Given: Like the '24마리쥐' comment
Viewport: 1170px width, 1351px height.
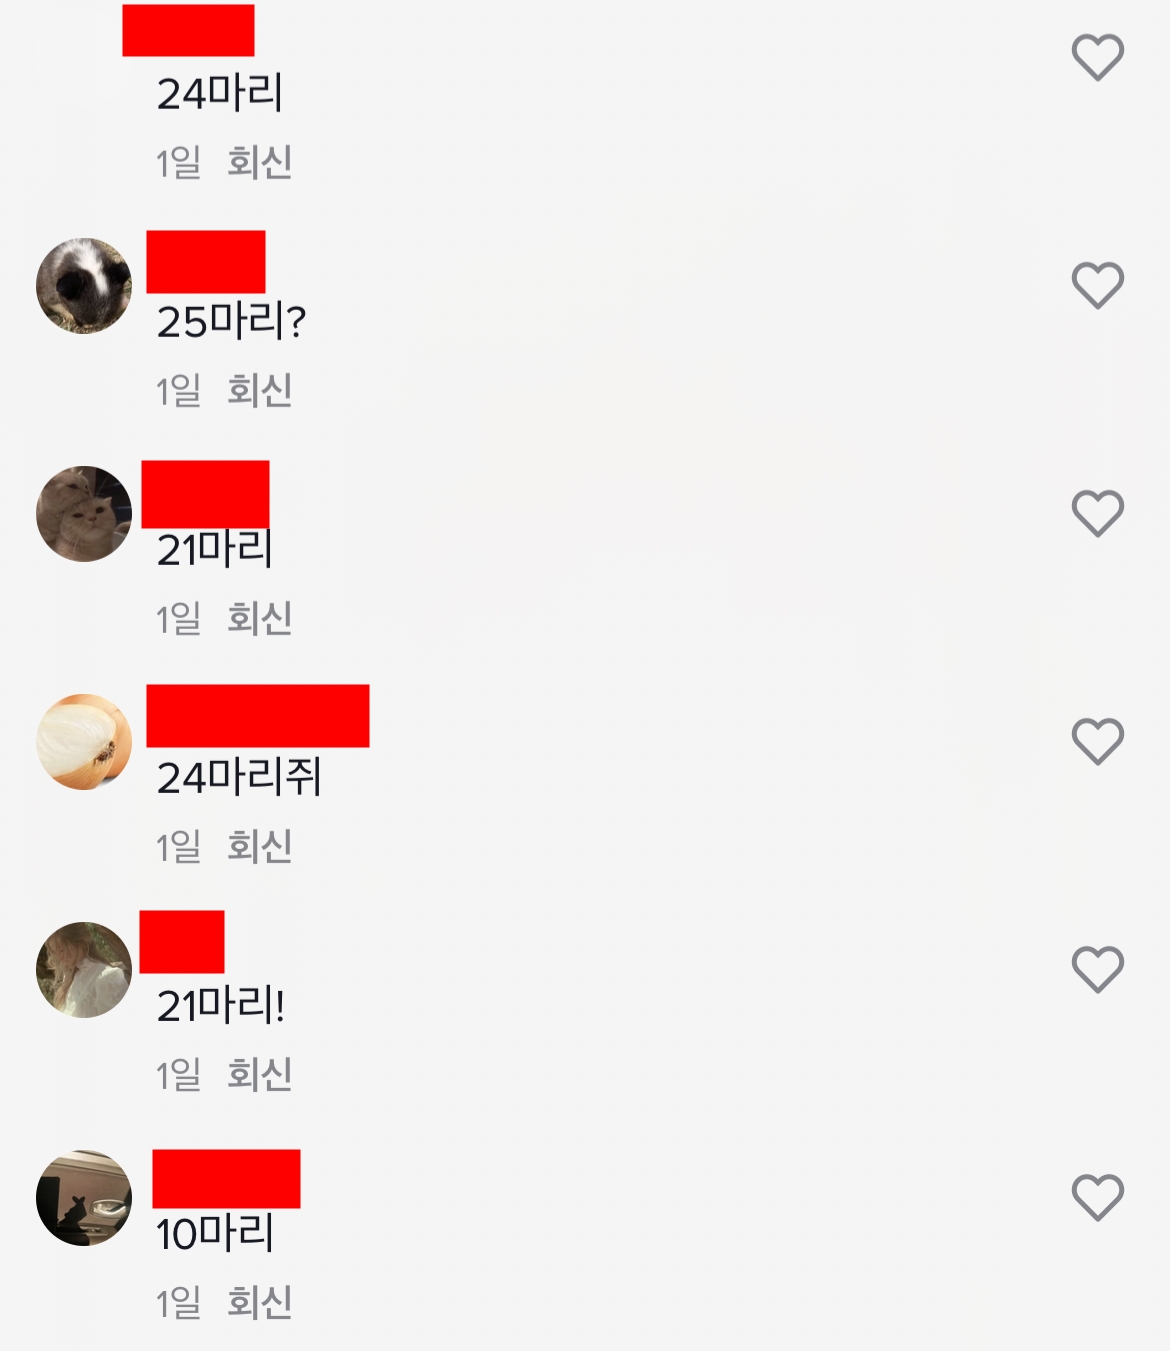Looking at the screenshot, I should click(x=1098, y=741).
